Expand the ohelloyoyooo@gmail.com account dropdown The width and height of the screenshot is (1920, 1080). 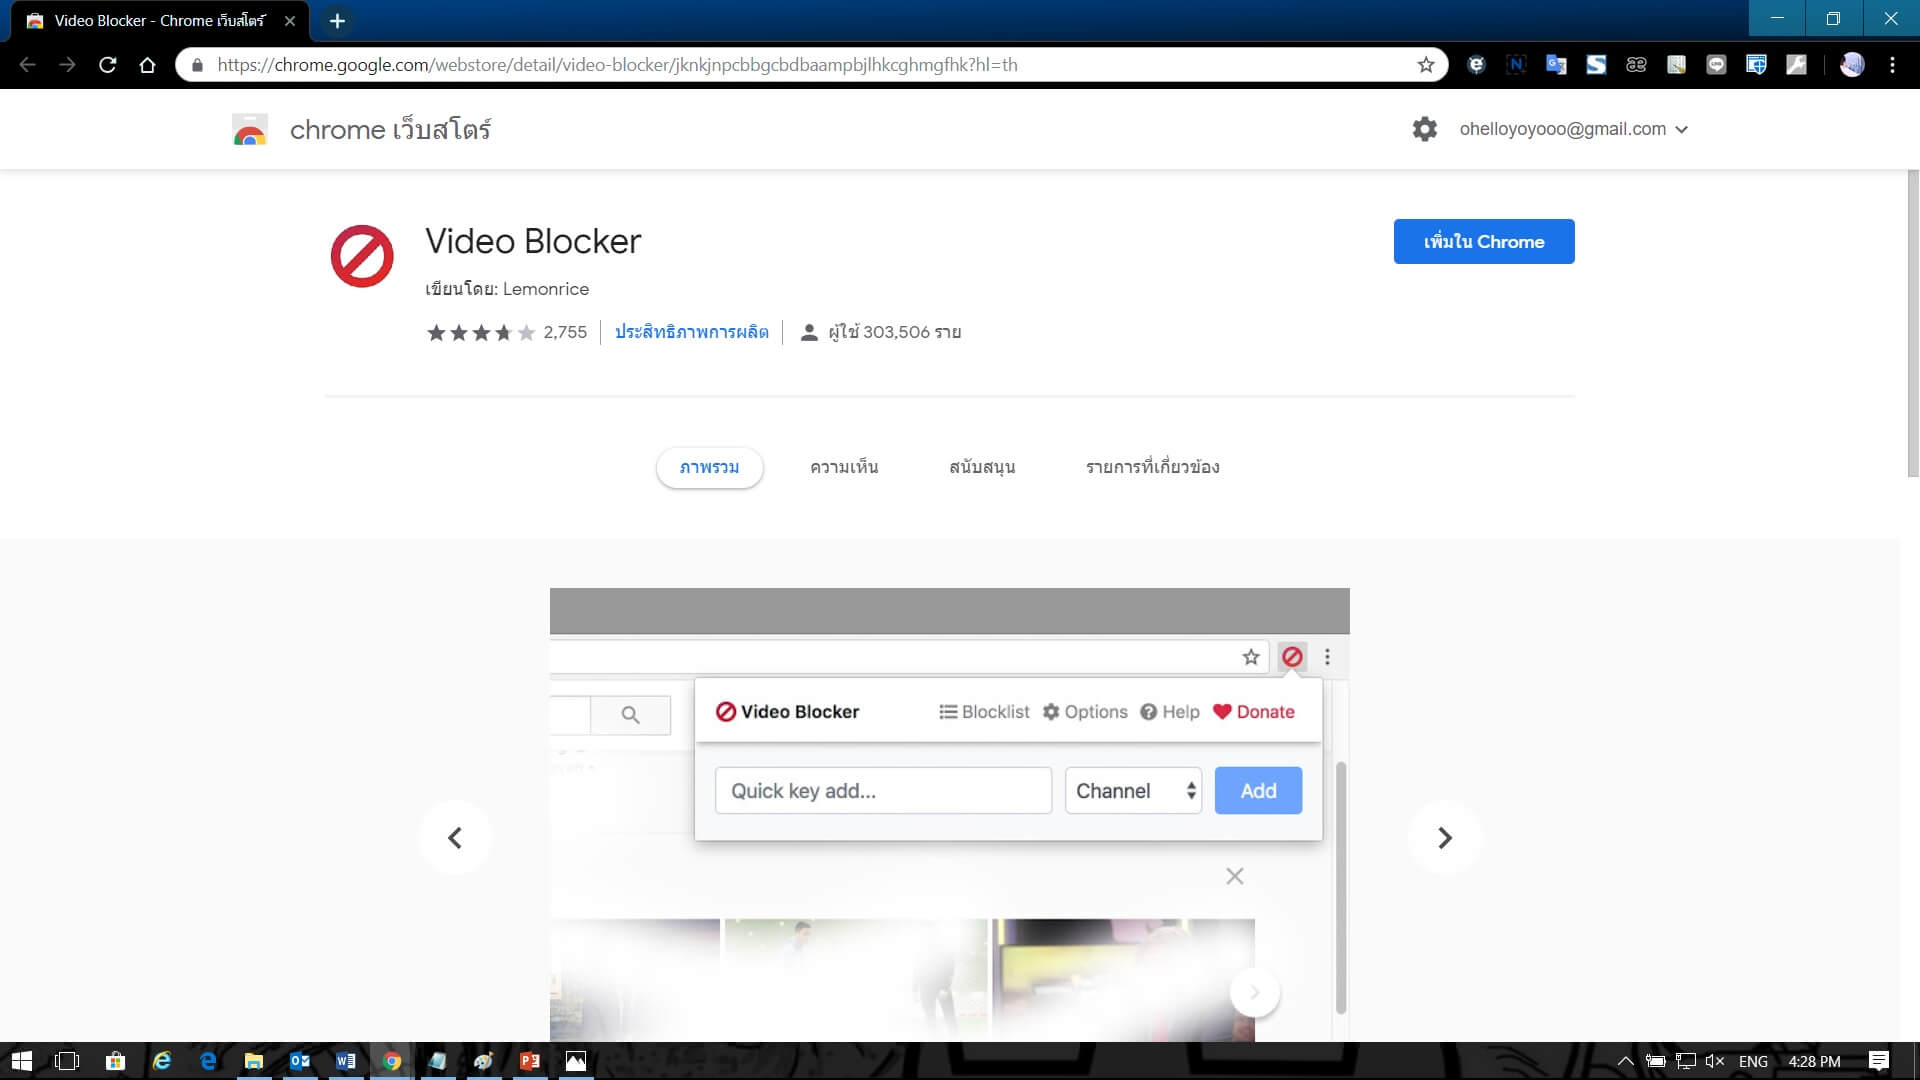(1574, 129)
